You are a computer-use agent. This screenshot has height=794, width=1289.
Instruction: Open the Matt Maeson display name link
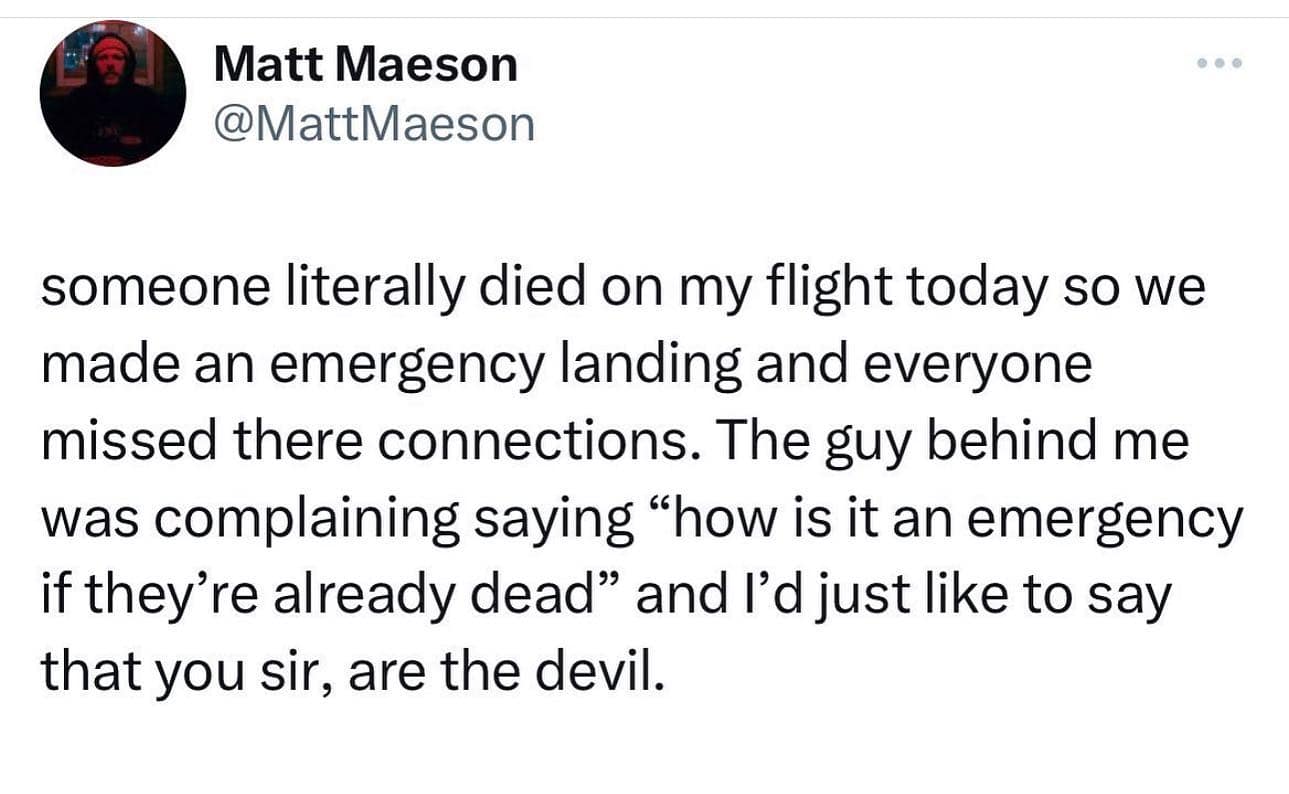pos(366,66)
